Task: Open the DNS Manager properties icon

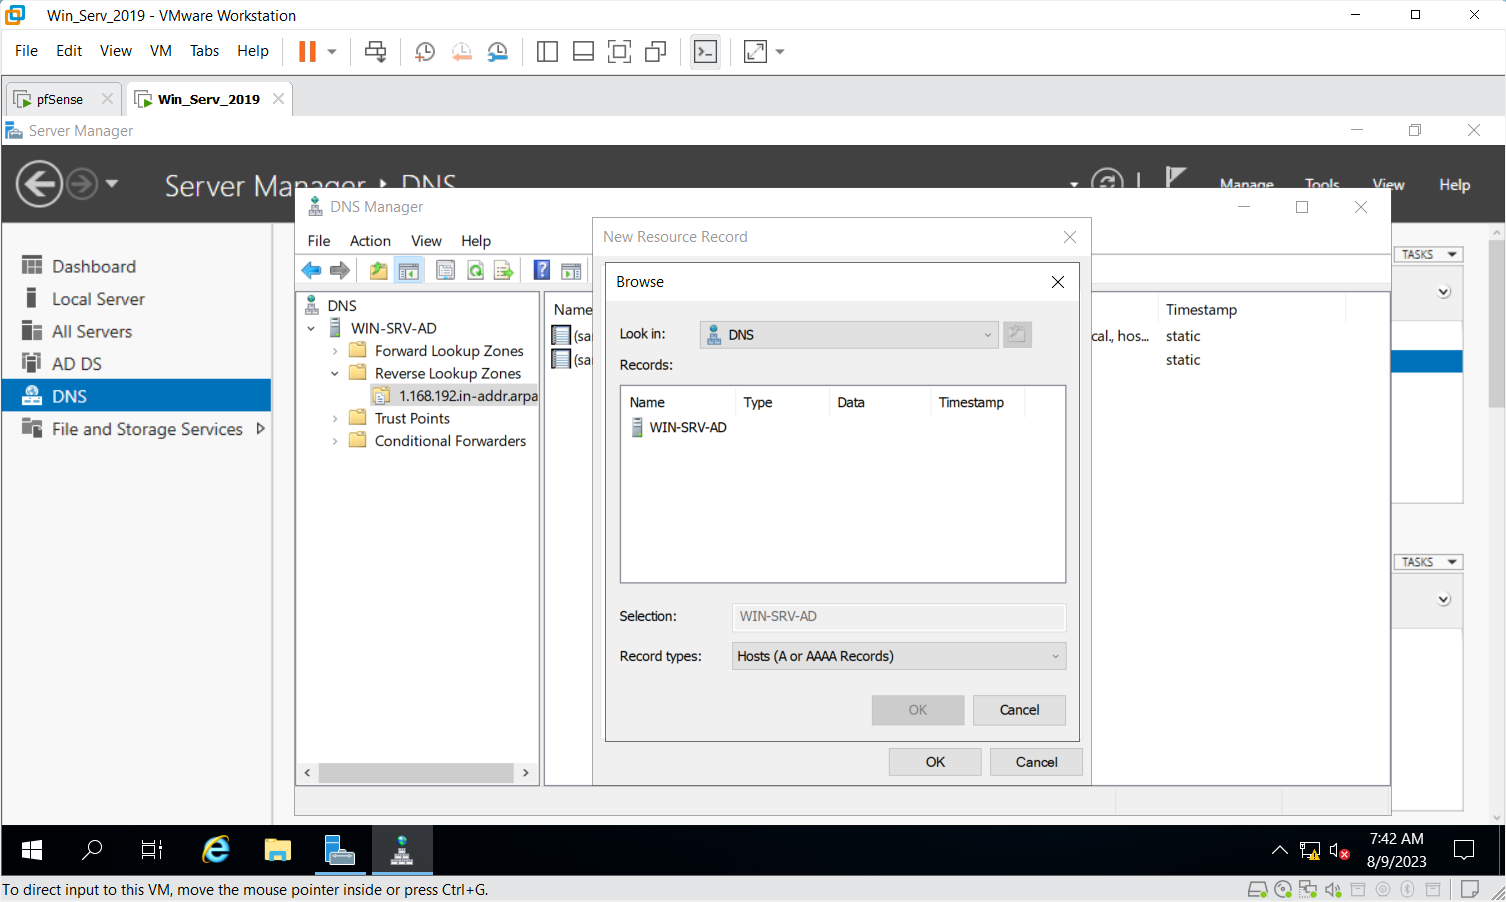Action: [x=445, y=270]
